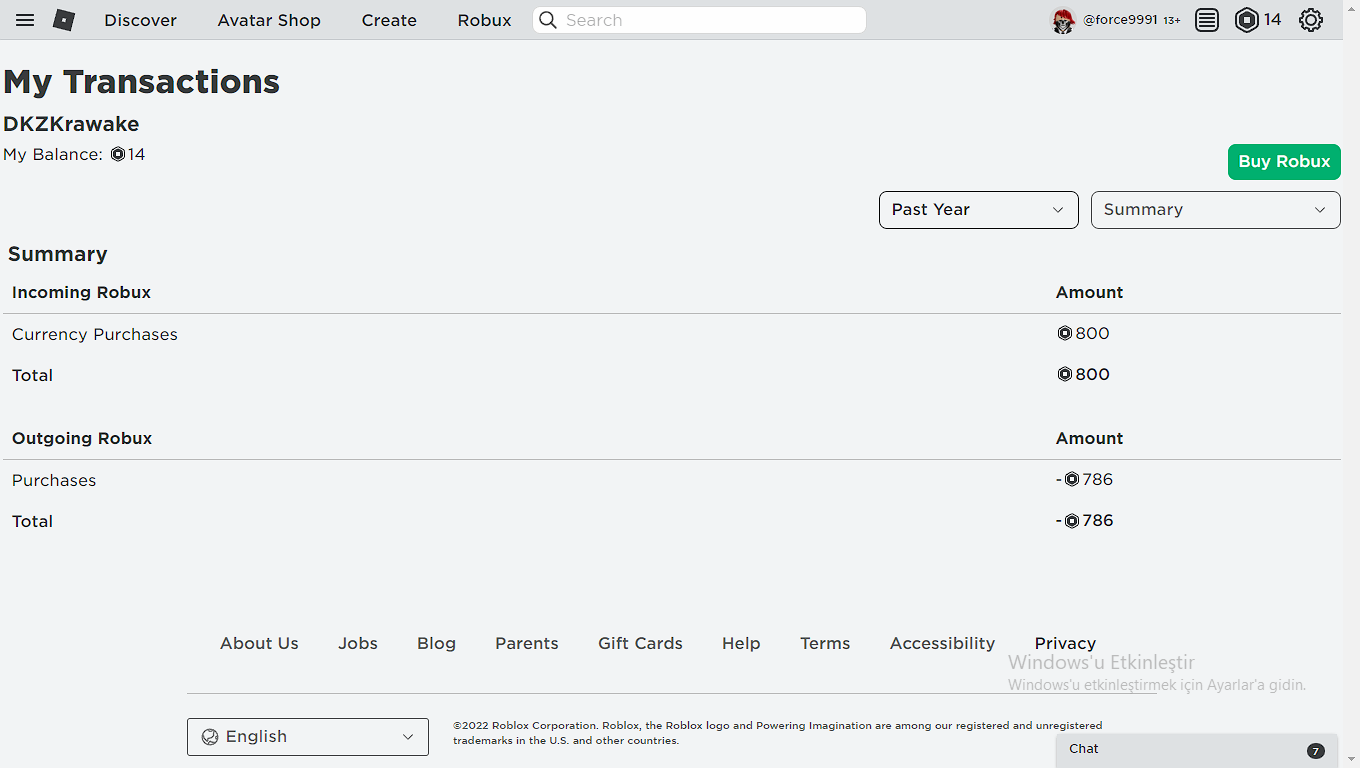
Task: Click the Incoming Robux Total amount 800
Action: point(1084,374)
